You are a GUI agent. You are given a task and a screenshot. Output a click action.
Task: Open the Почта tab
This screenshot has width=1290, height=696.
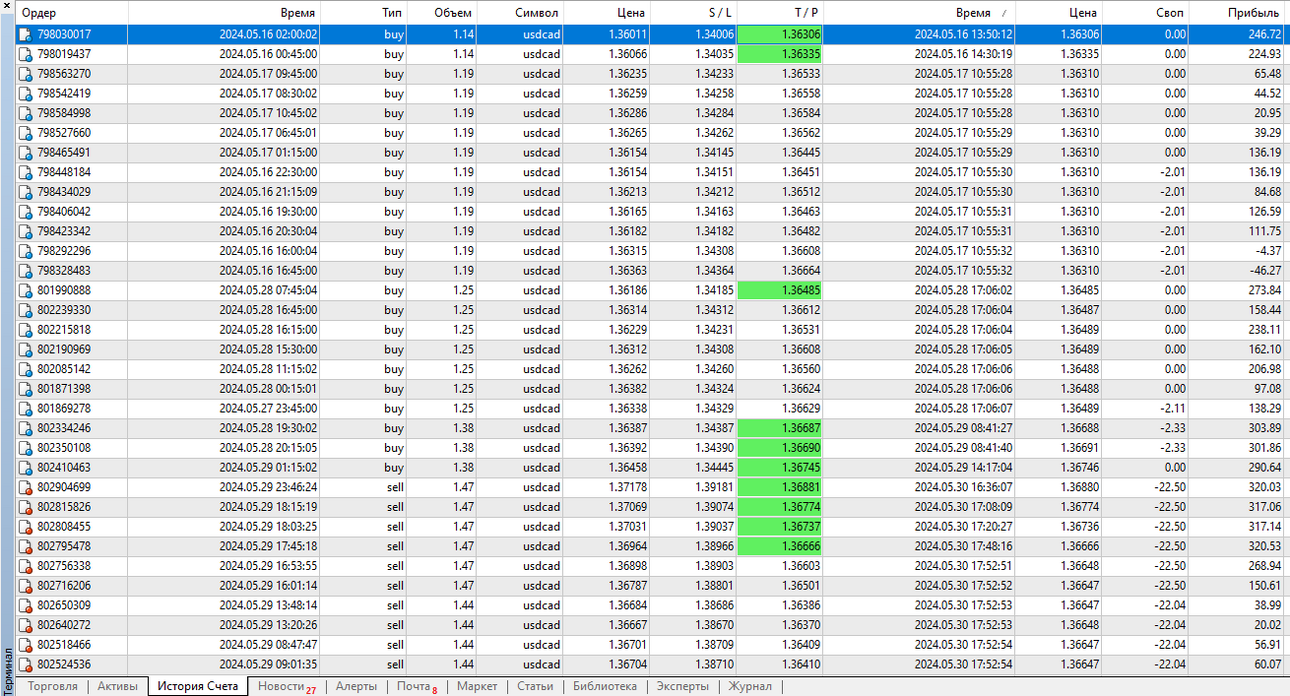[416, 686]
